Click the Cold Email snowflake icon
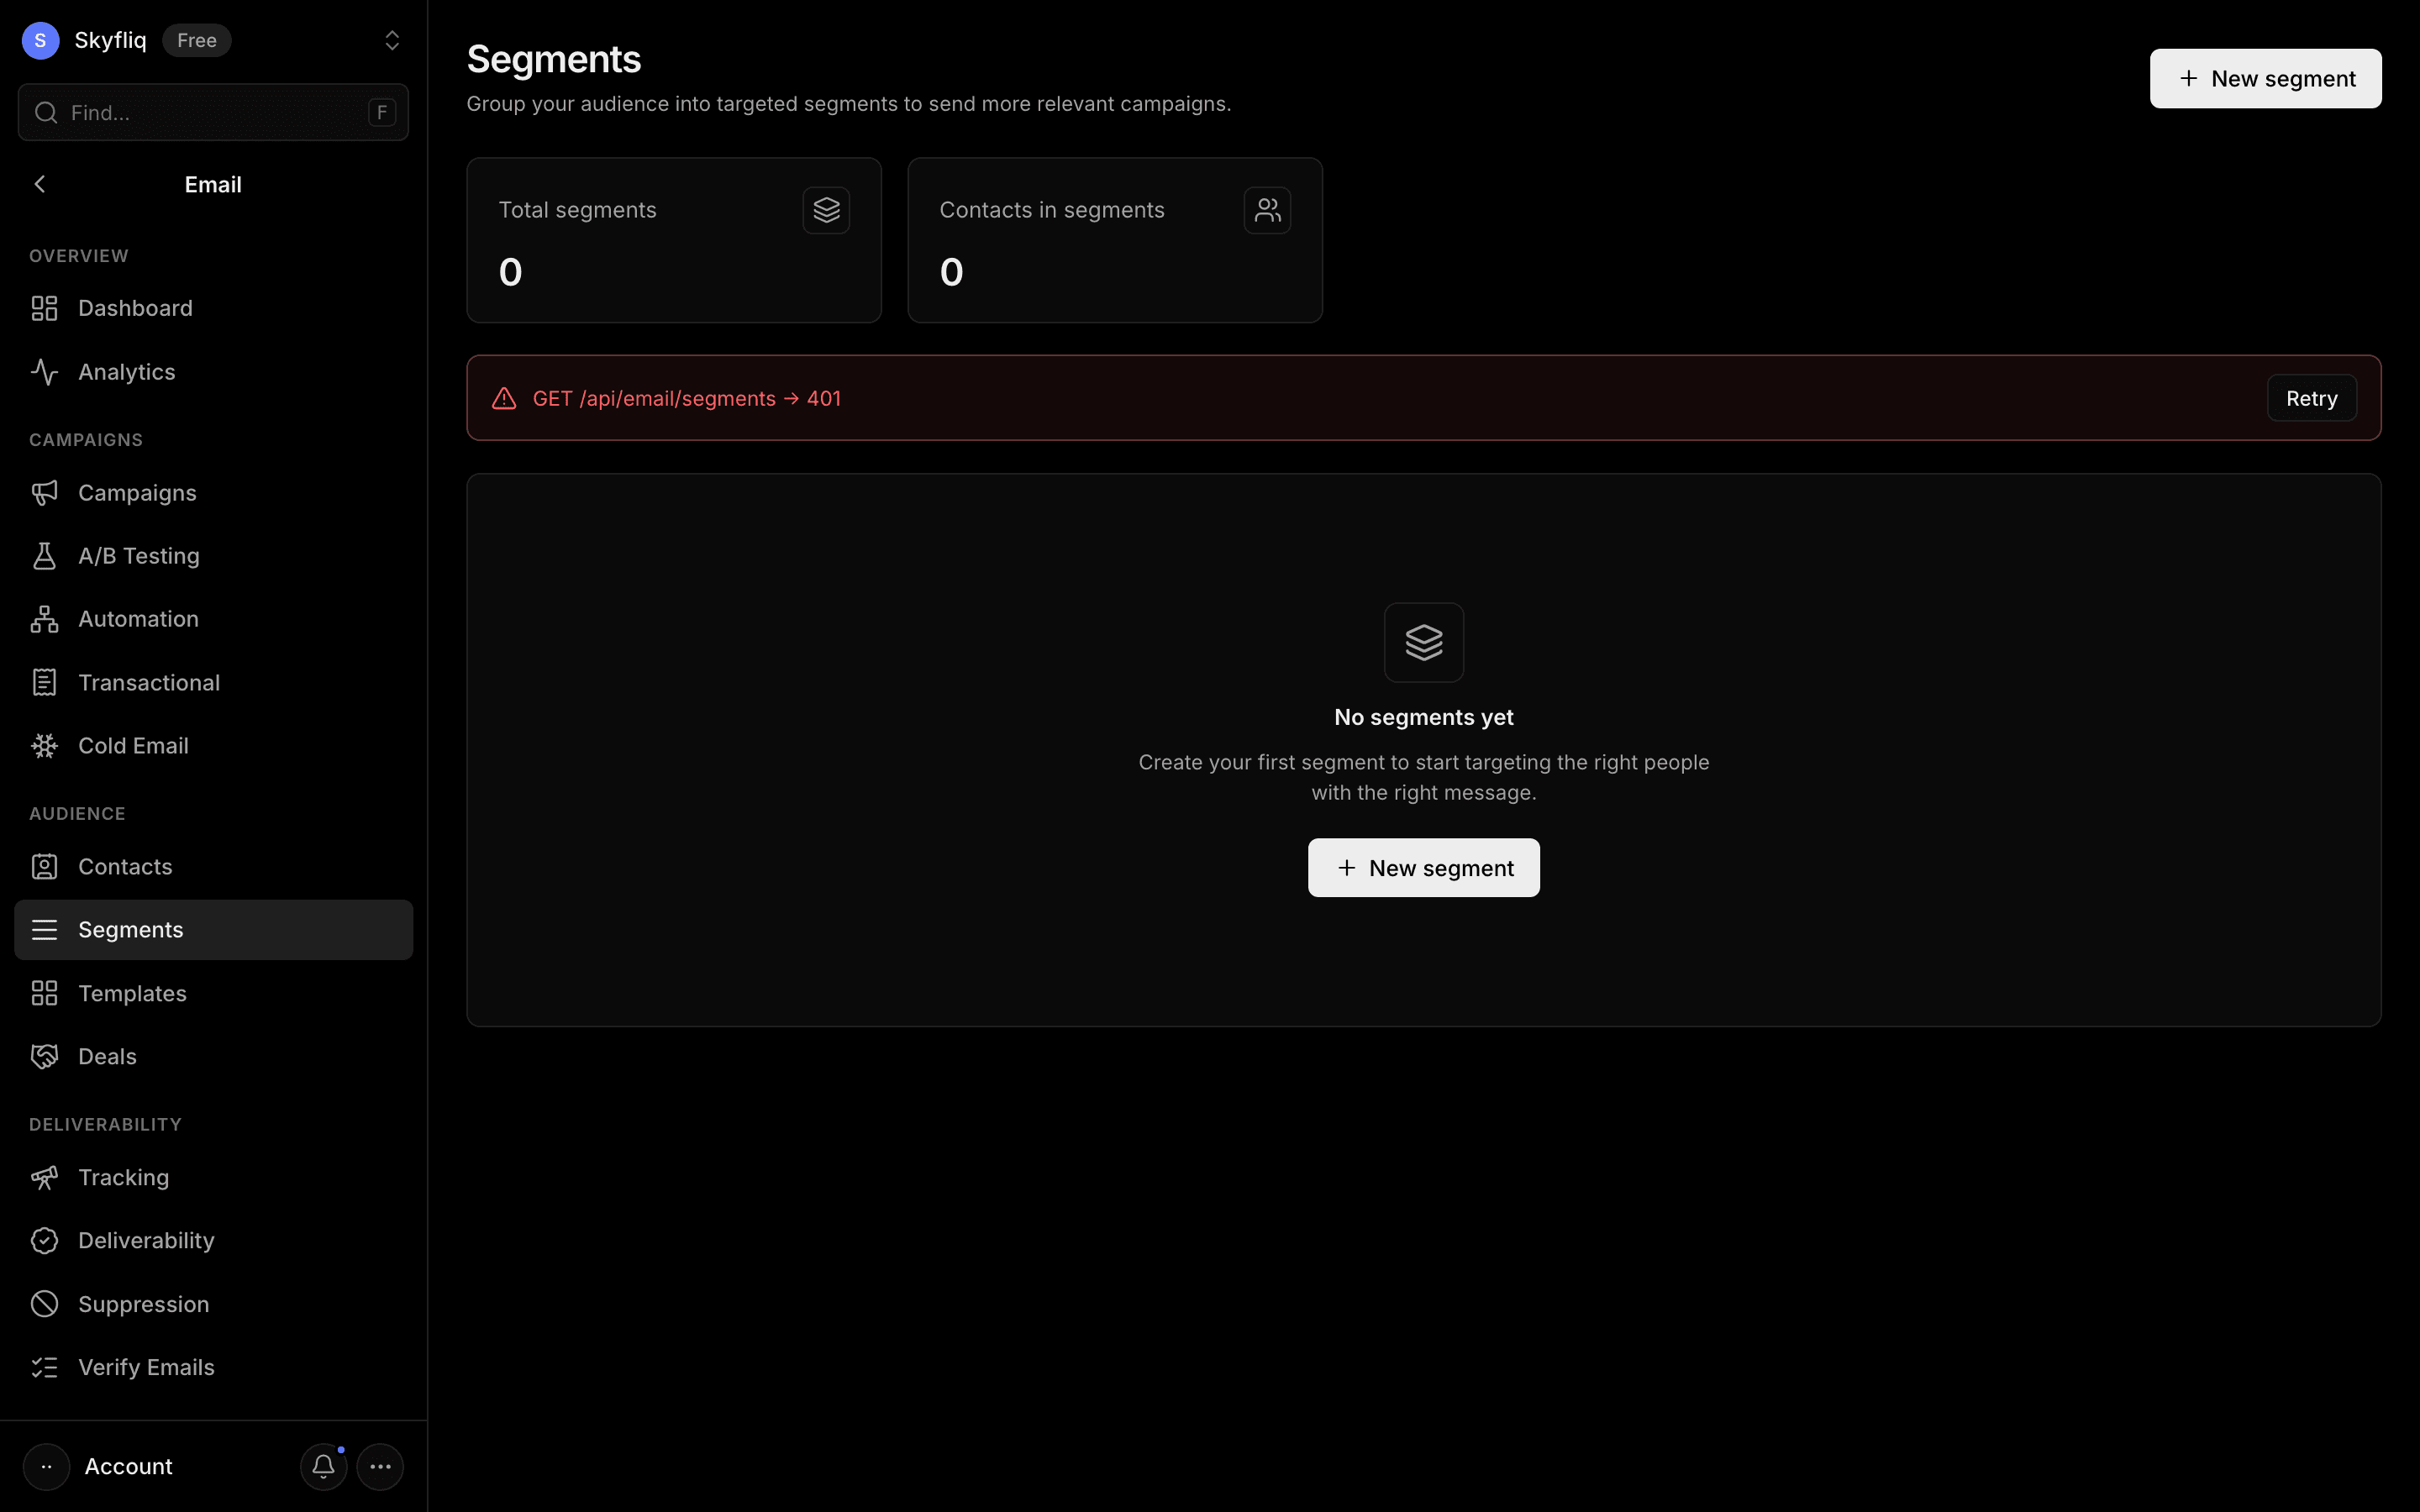 (x=44, y=746)
